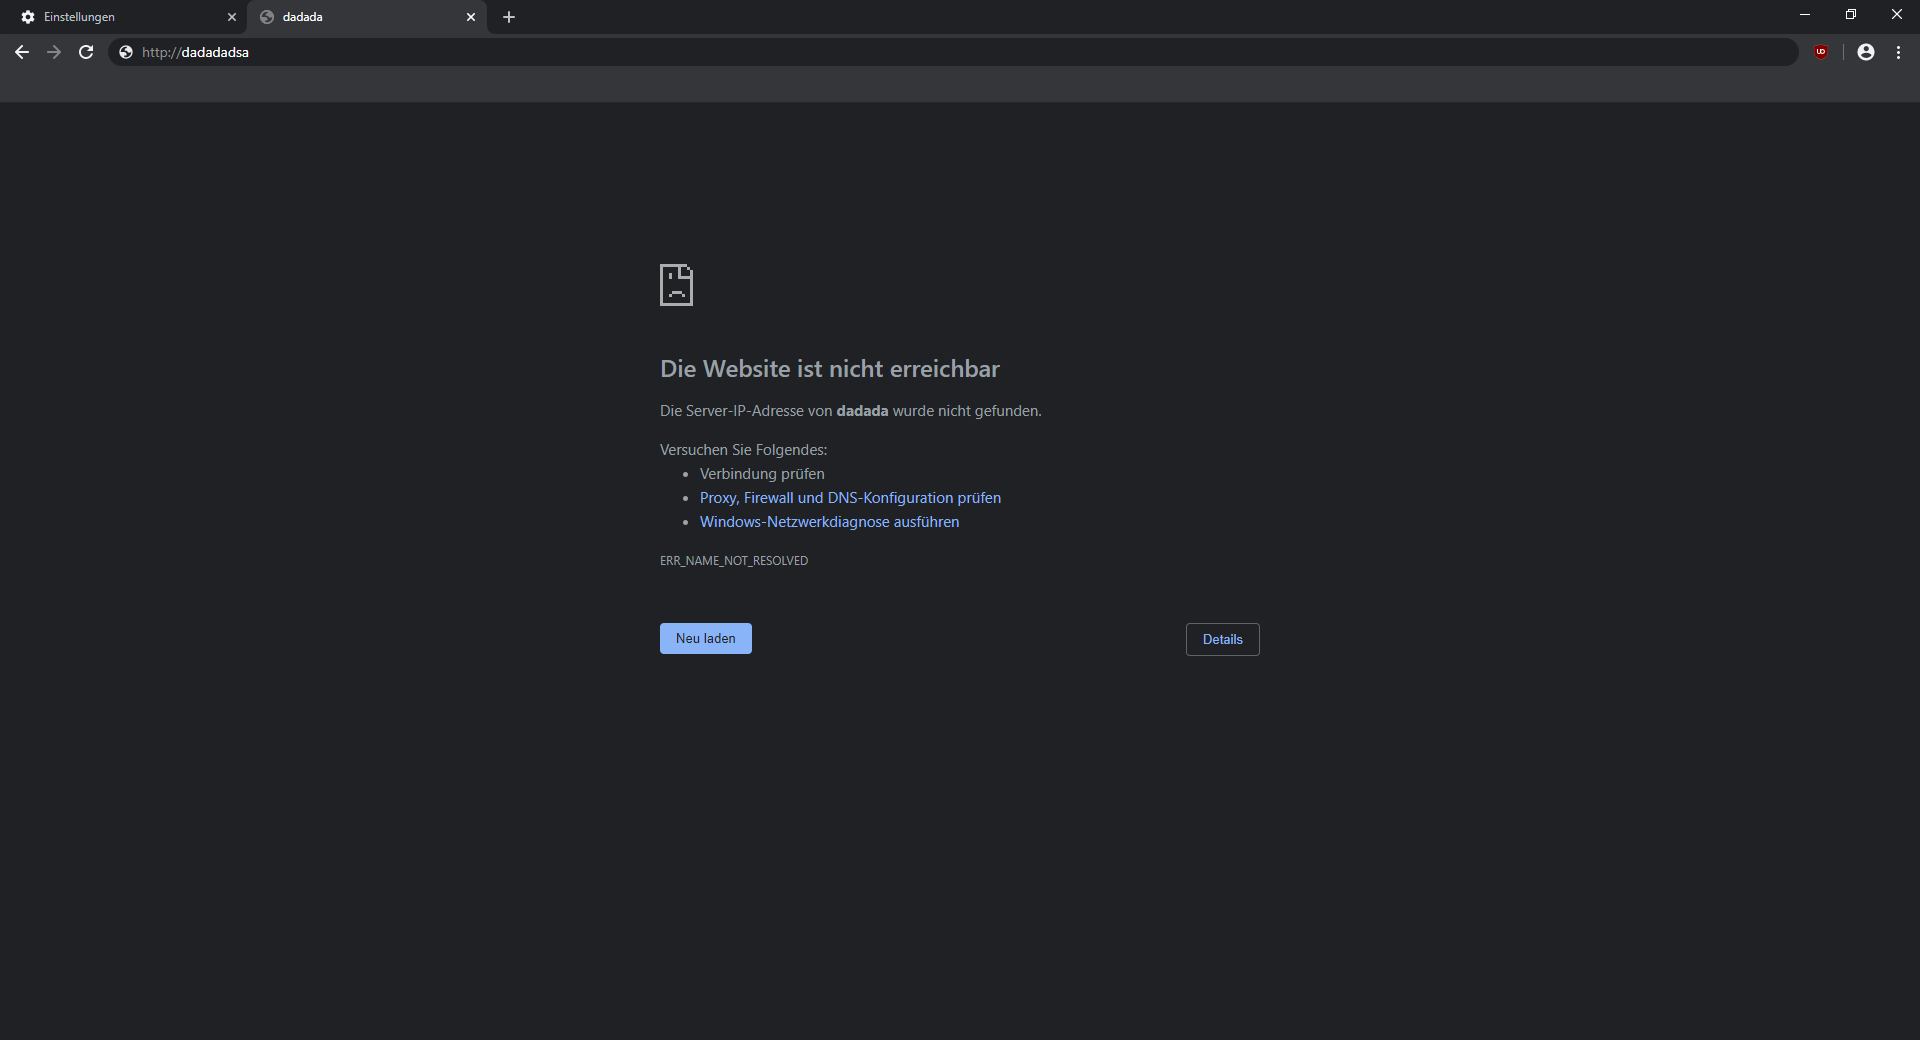Screen dimensions: 1920x1040
Task: Minimize the browser window
Action: tap(1805, 15)
